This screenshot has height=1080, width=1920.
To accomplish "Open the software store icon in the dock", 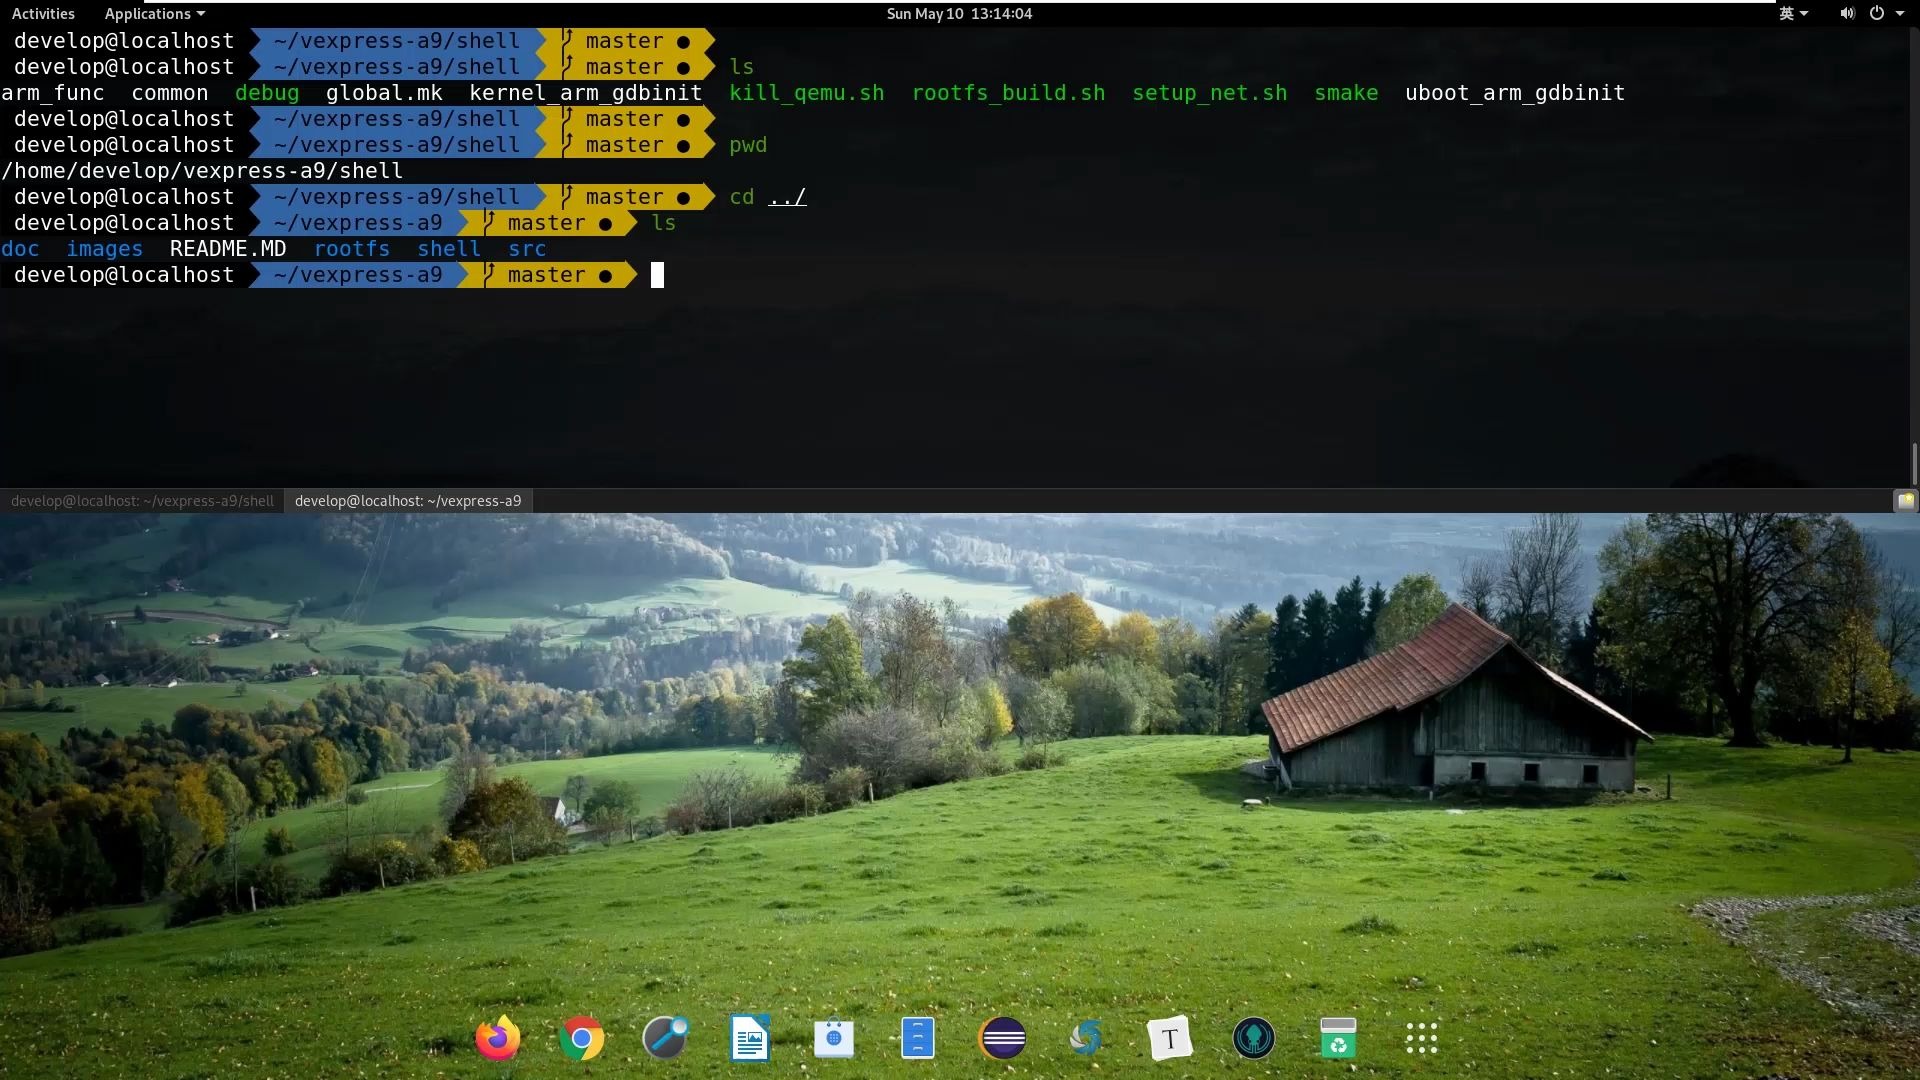I will [833, 1037].
